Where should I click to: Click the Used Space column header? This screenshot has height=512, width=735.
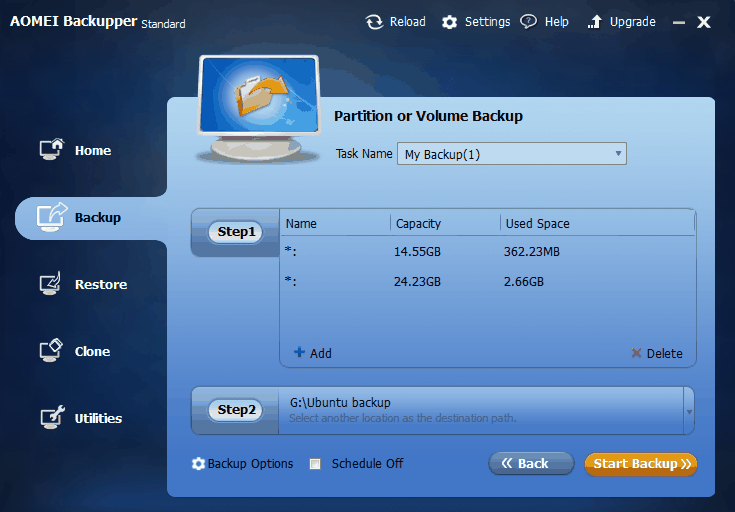[x=537, y=224]
